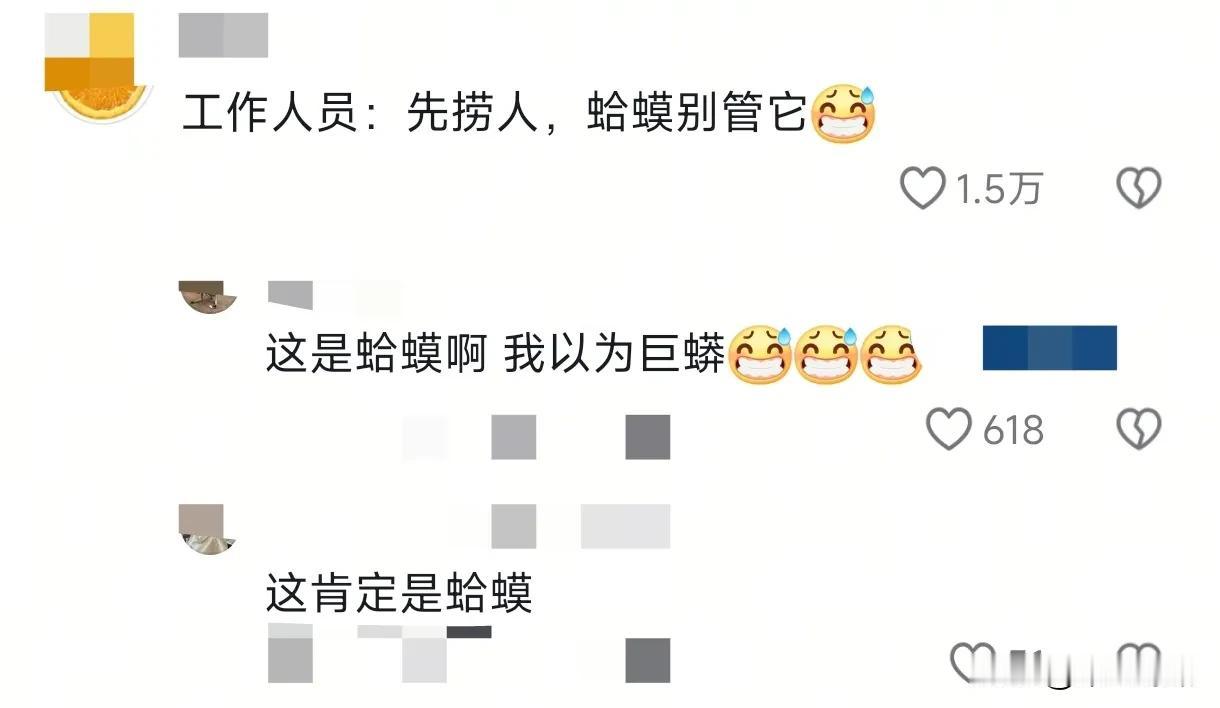This screenshot has height=708, width=1220.
Task: Like the comment with 1.5万 likes
Action: pos(922,188)
